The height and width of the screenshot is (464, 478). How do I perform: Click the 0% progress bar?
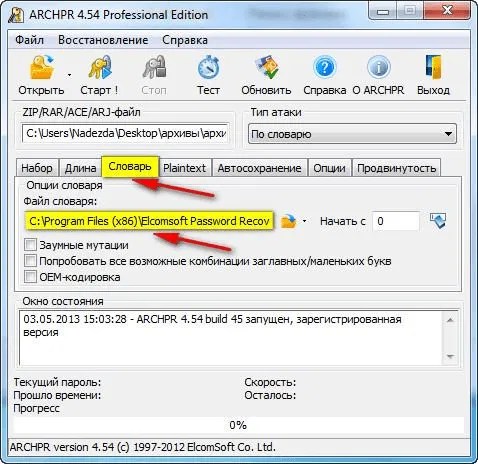238,425
